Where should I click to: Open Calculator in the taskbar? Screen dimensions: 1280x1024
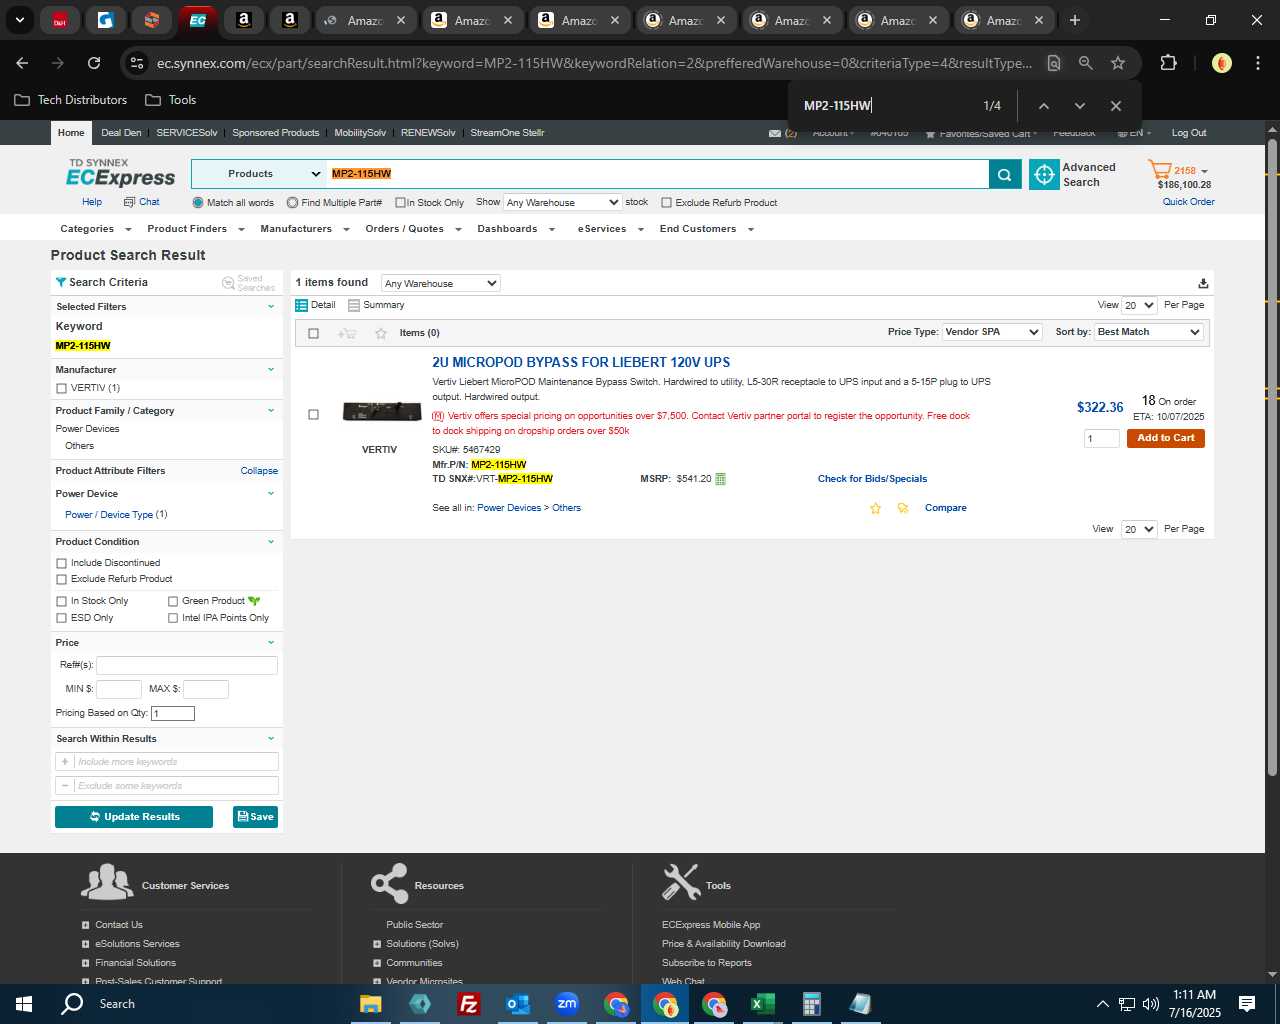(x=811, y=1004)
